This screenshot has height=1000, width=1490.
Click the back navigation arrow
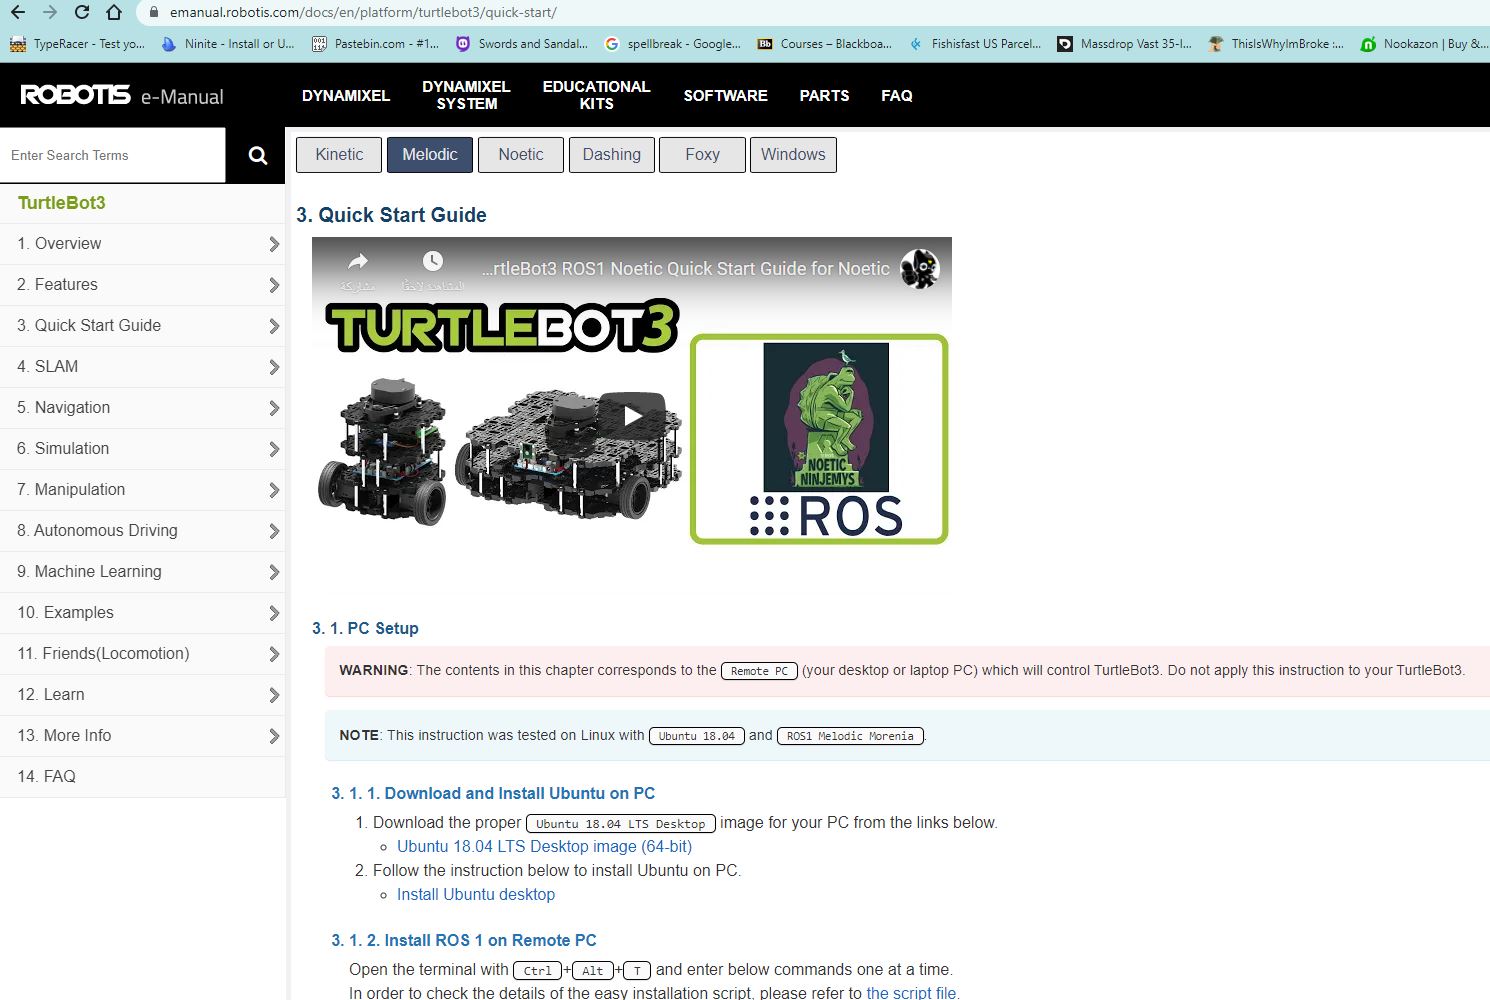(x=16, y=13)
